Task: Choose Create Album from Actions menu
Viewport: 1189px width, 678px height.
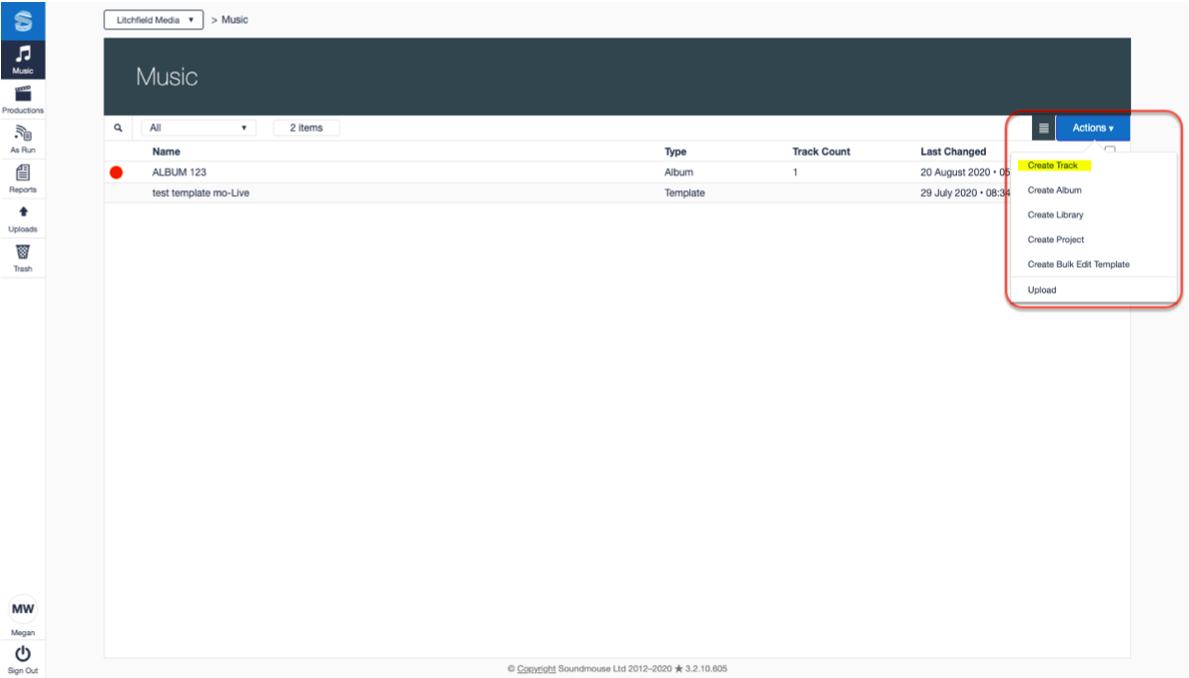Action: [1054, 190]
